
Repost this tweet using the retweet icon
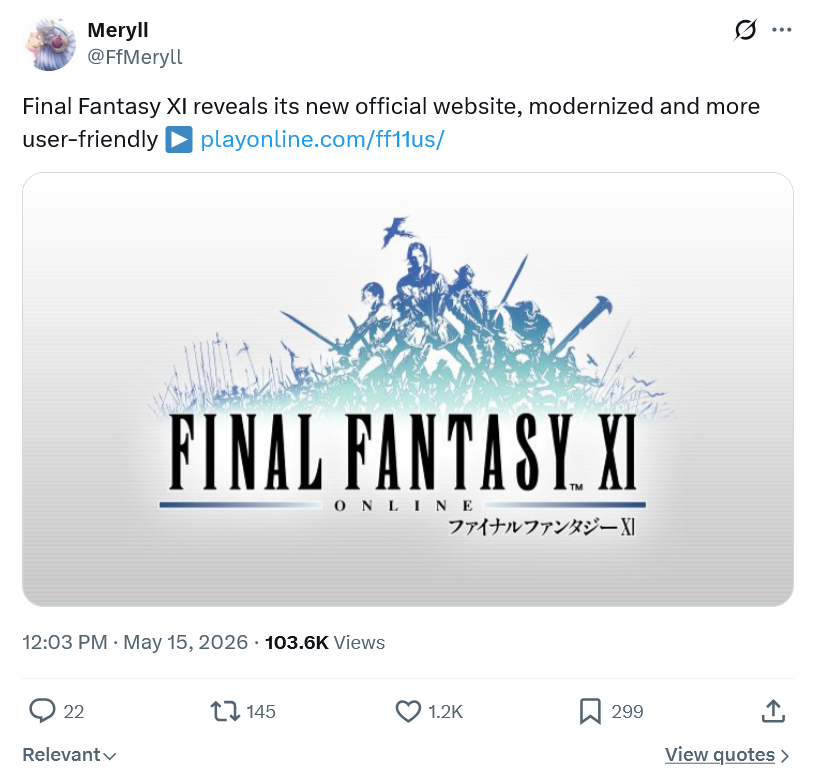point(225,711)
